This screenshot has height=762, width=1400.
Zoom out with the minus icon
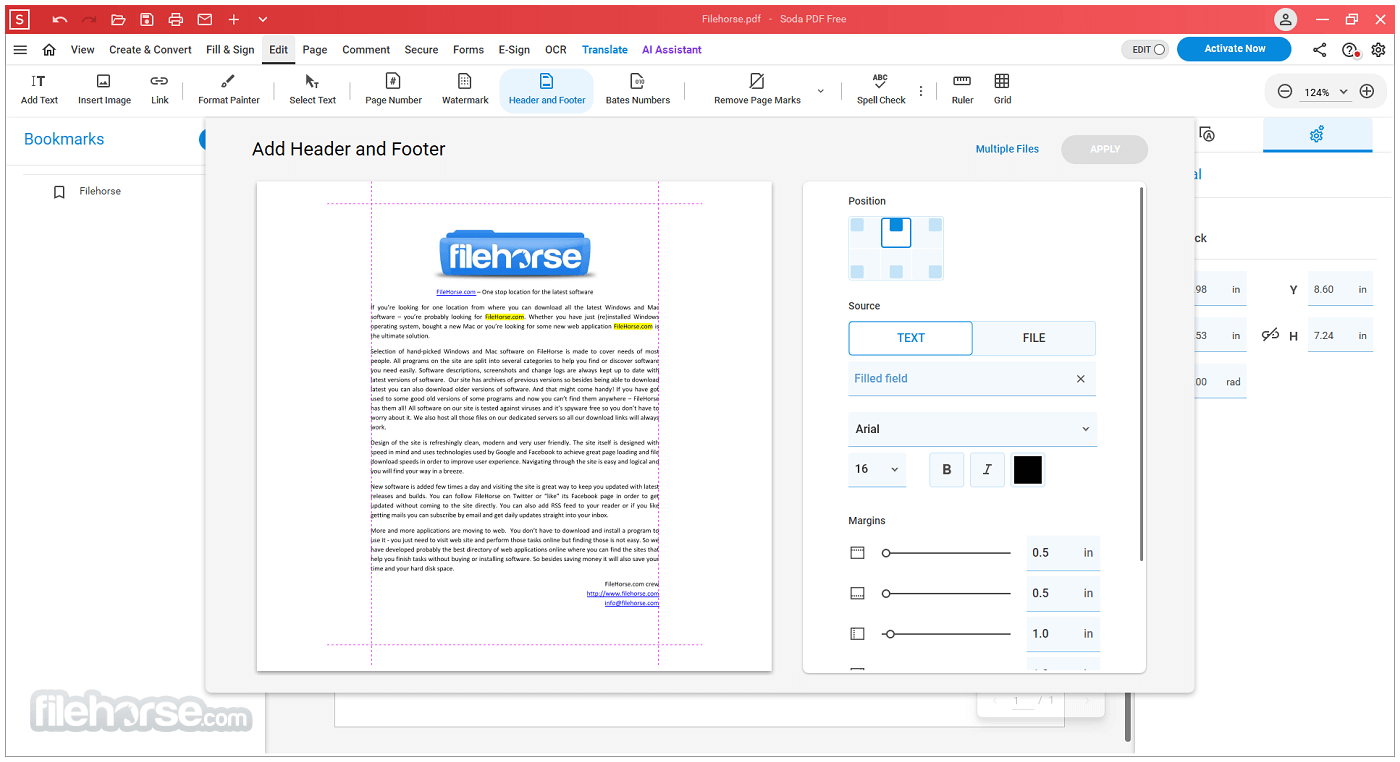tap(1285, 92)
